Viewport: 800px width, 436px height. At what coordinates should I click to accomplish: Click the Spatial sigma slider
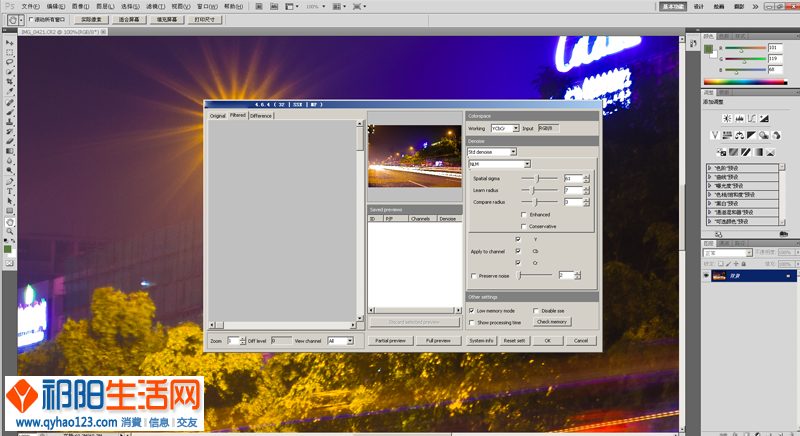[539, 178]
